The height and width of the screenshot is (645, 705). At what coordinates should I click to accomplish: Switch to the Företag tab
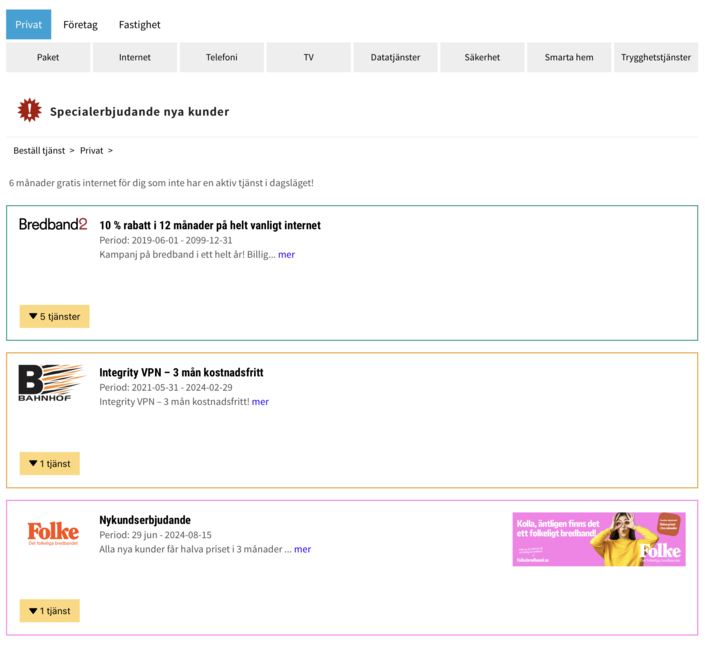click(80, 24)
